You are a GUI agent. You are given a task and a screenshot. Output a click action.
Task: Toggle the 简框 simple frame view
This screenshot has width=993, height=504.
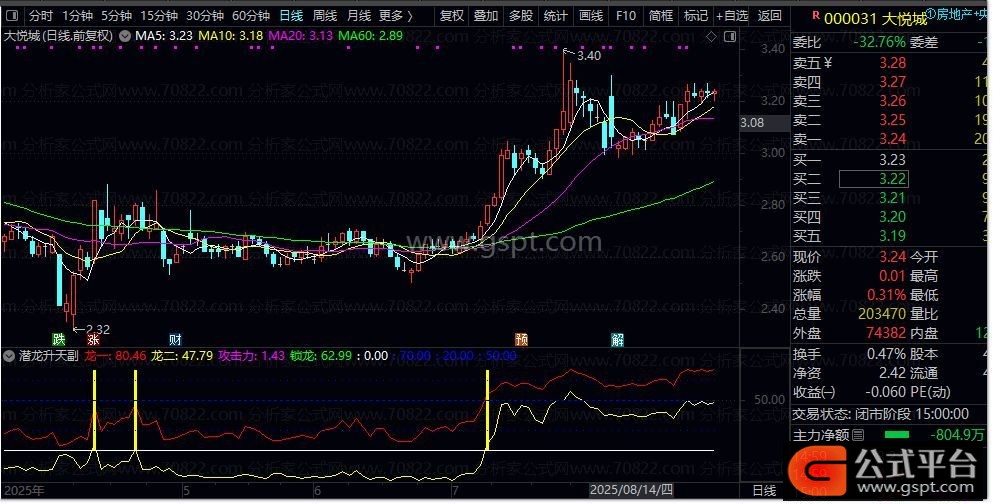(660, 15)
